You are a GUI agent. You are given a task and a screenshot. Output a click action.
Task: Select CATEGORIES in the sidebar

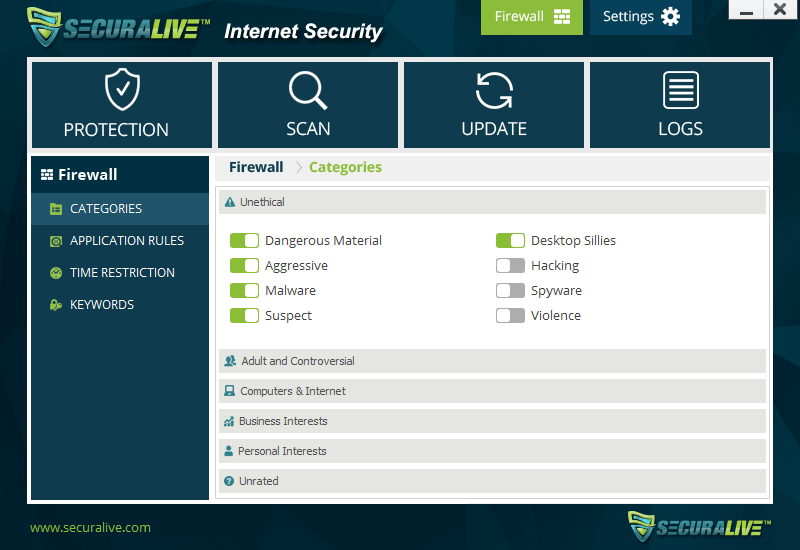[120, 209]
